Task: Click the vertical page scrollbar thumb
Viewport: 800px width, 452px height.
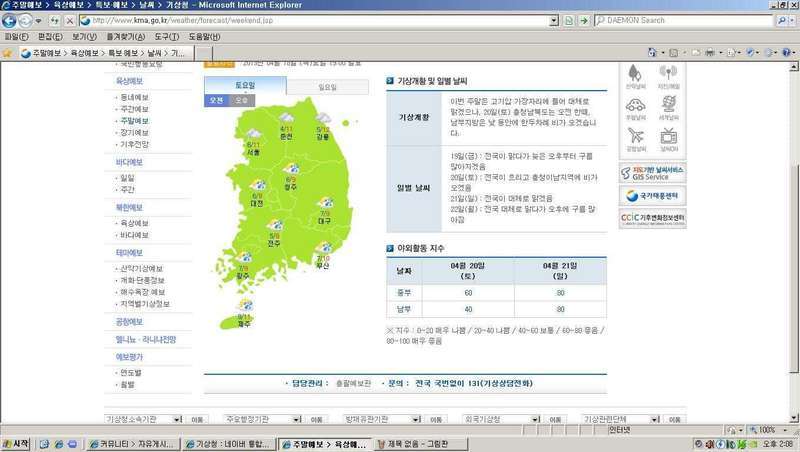Action: click(793, 268)
